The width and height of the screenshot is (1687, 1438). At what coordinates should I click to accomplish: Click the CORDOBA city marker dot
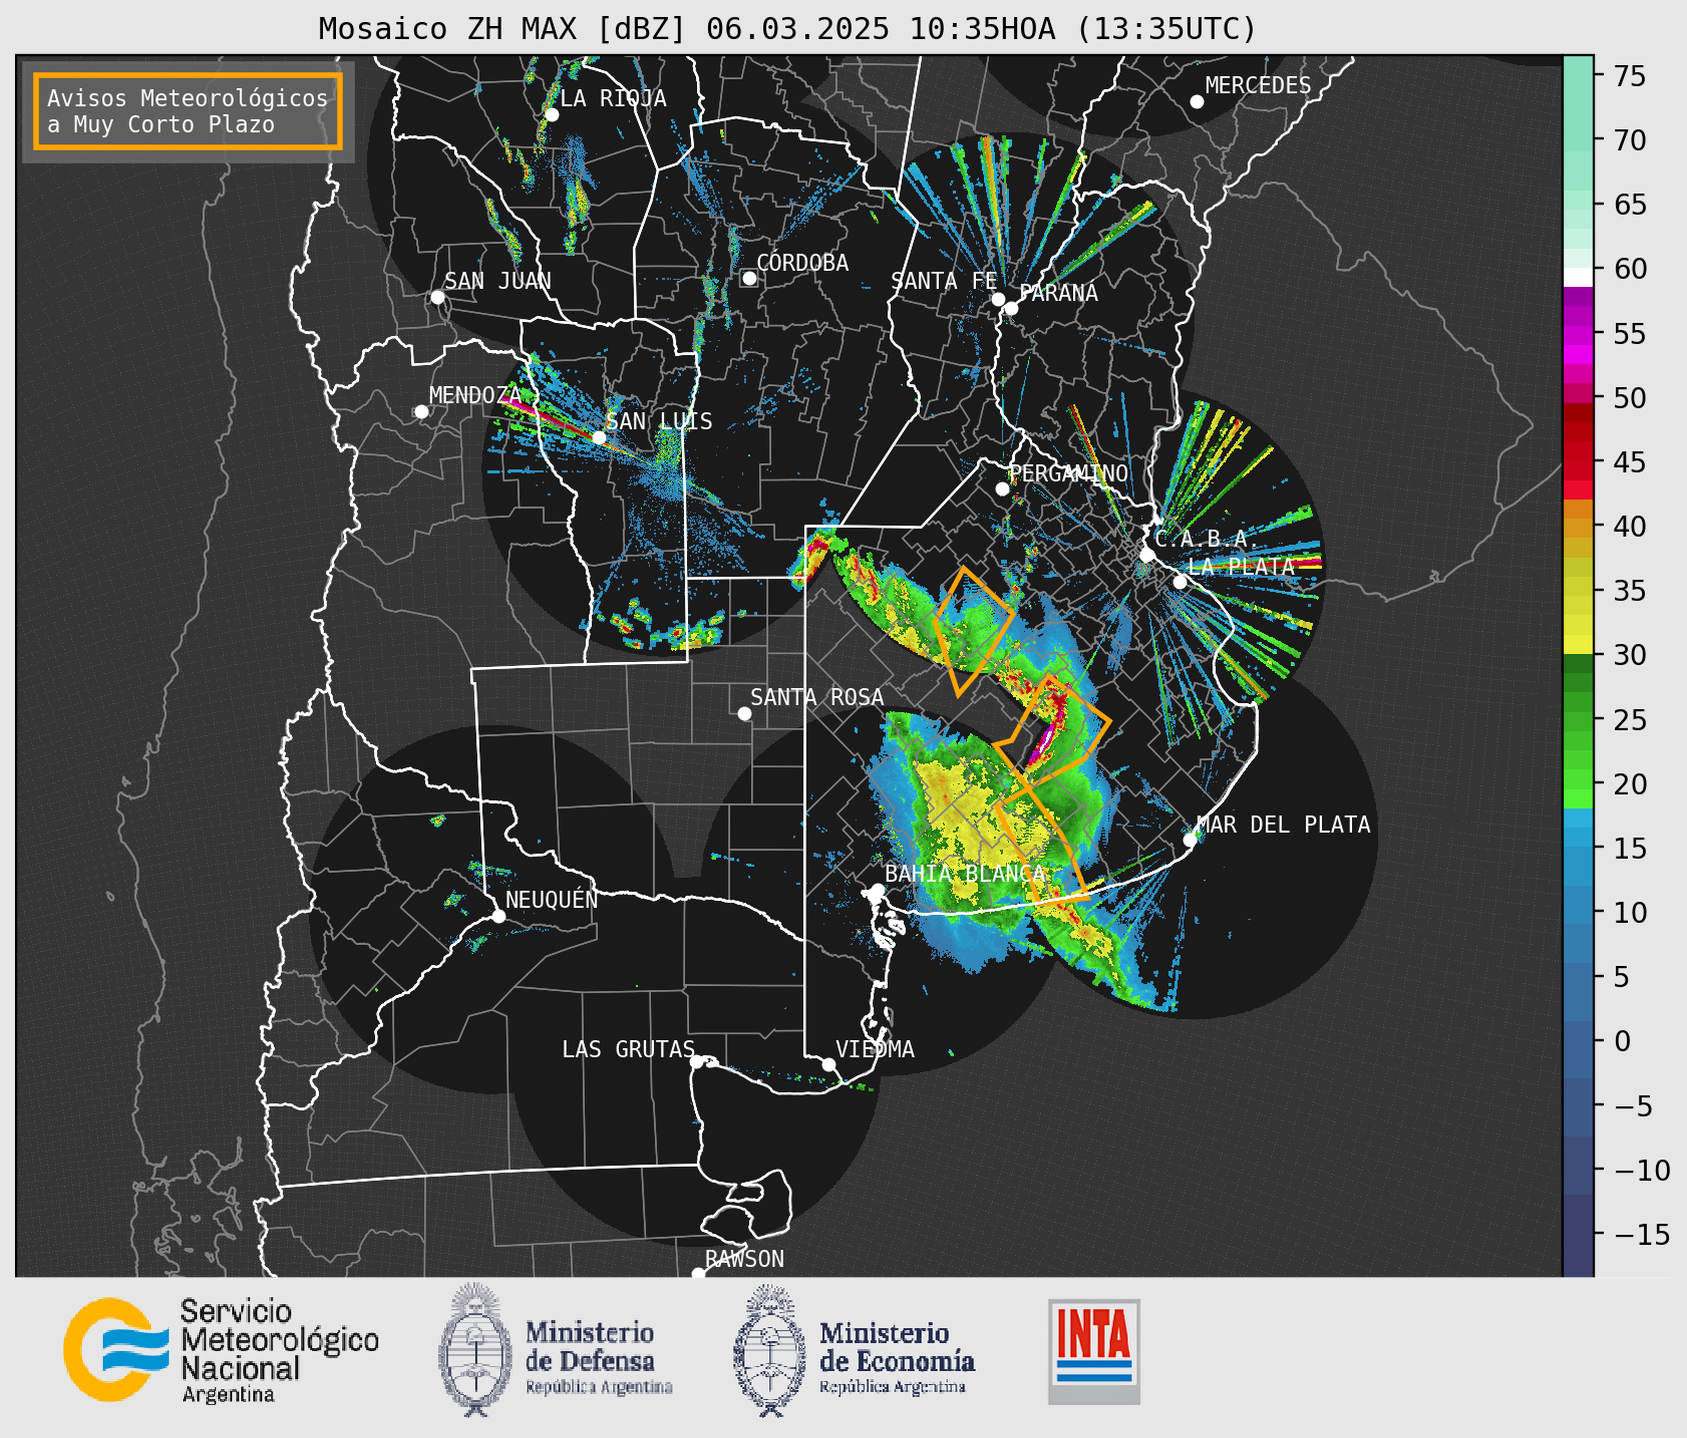coord(749,278)
